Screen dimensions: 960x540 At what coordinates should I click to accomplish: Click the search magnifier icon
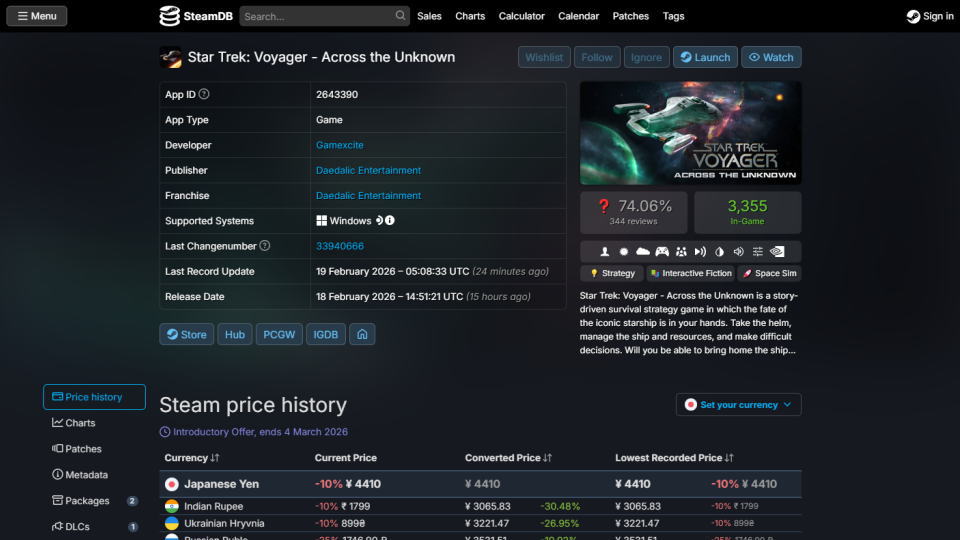coord(400,16)
